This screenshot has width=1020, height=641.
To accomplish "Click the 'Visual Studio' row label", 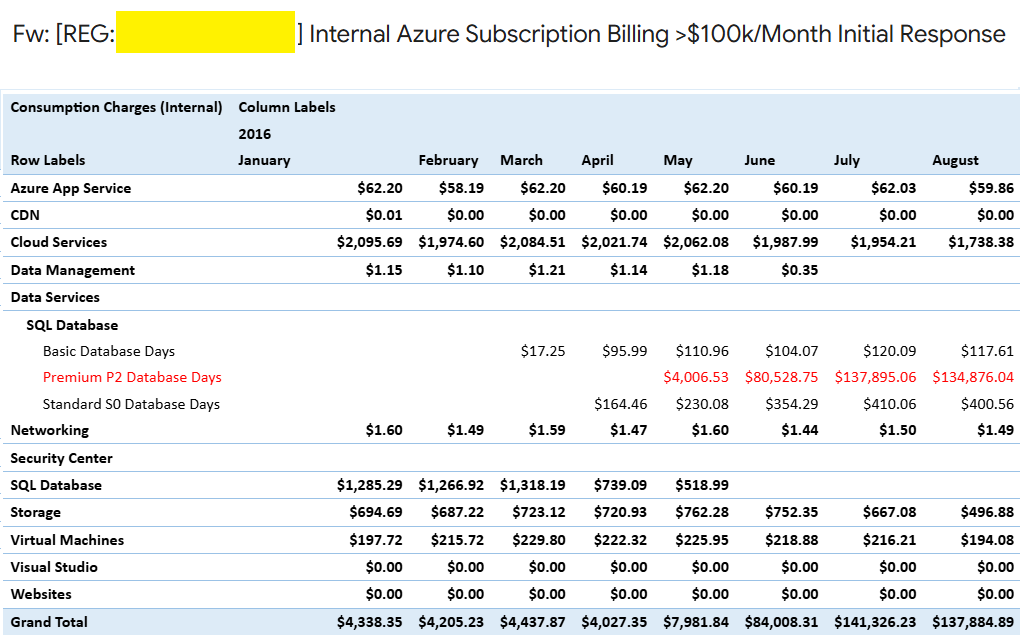I will click(54, 567).
